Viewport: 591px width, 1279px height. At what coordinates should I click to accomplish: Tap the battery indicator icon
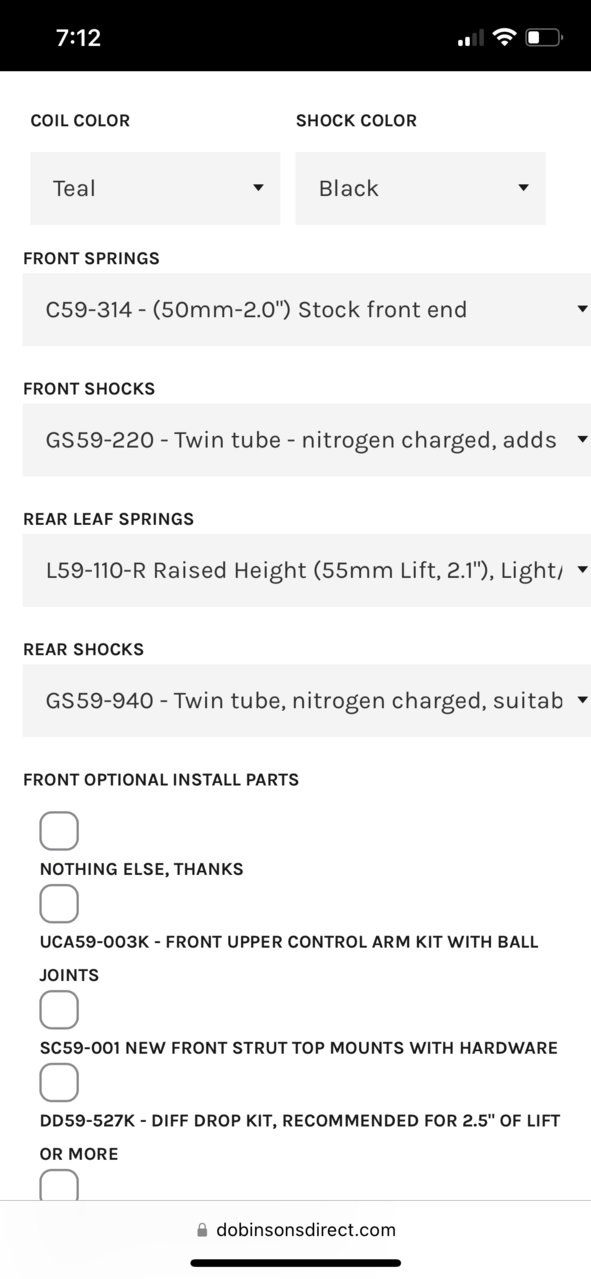click(544, 38)
